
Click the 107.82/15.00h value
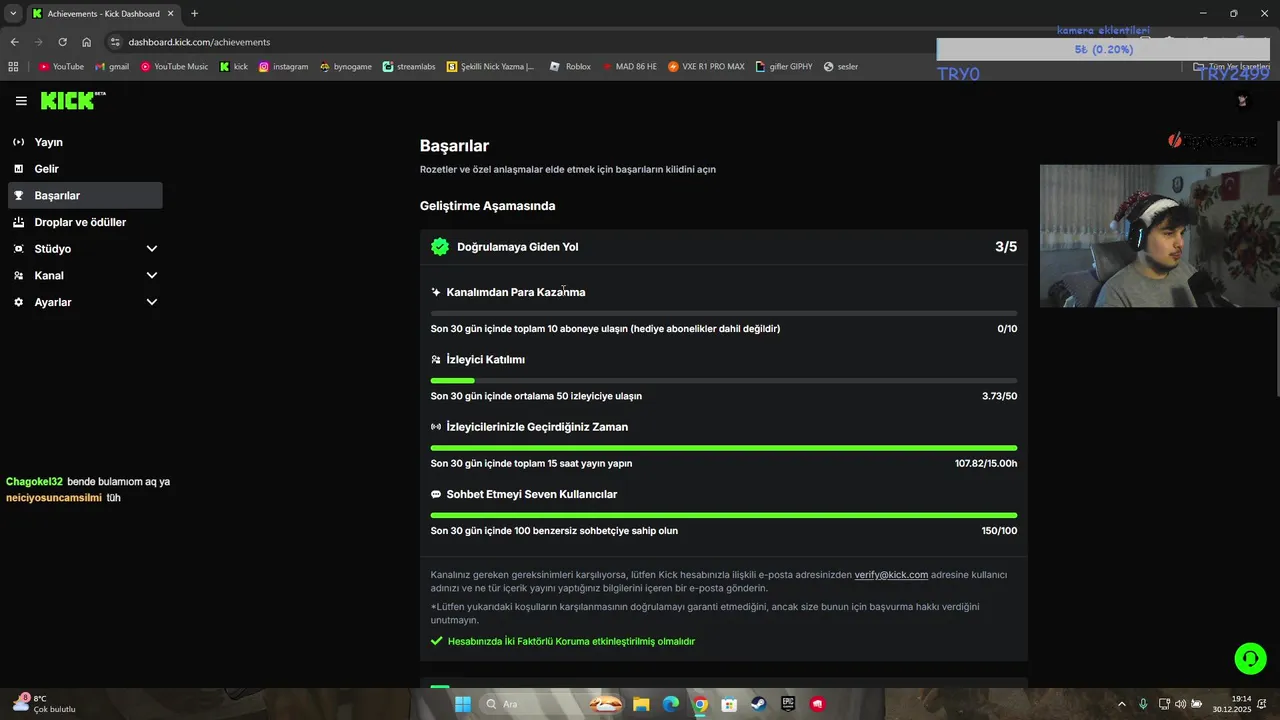[986, 464]
